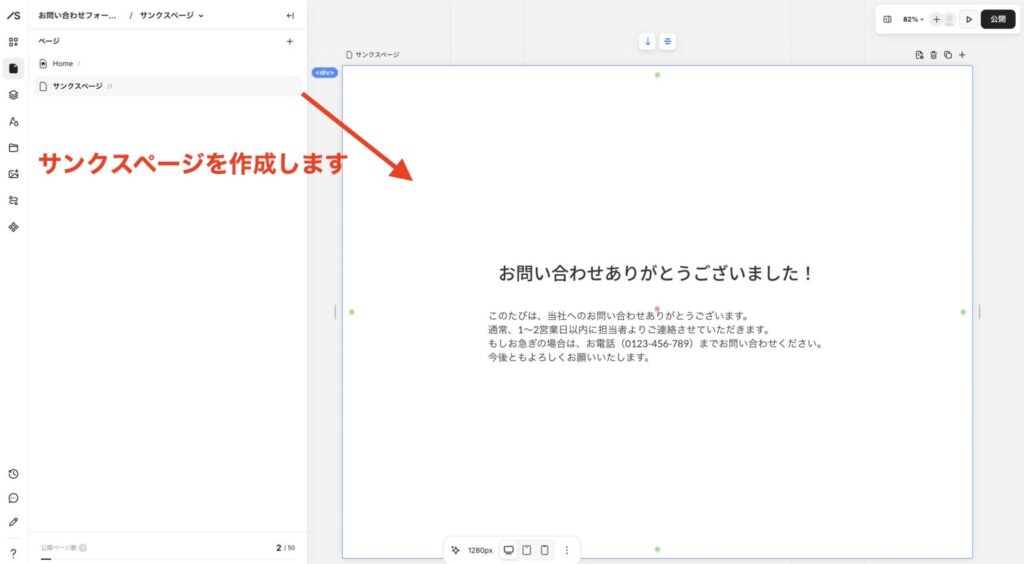Select the Home page in list
The width and height of the screenshot is (1024, 564).
(x=62, y=63)
